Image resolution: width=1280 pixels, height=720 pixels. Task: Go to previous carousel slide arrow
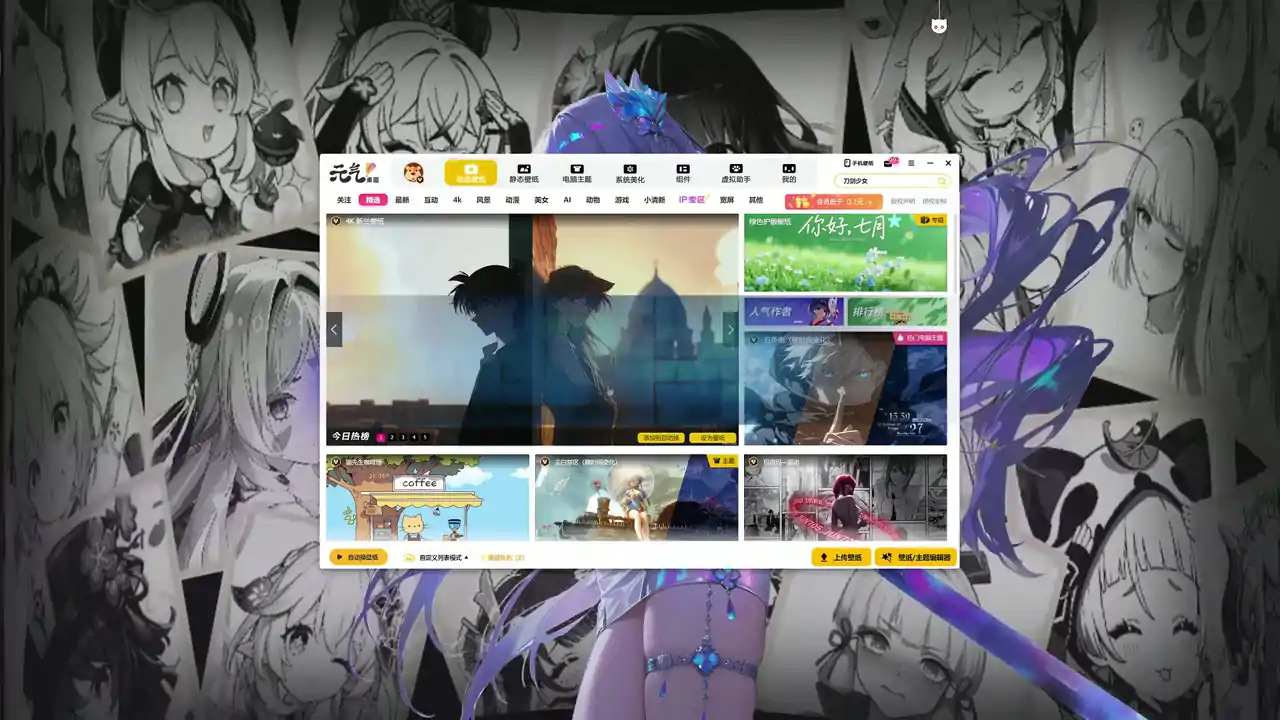pyautogui.click(x=334, y=329)
